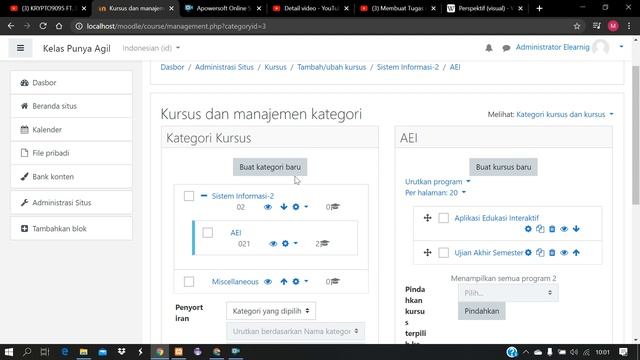
Task: Collapse the Sistem Informasi-2 category tree
Action: pyautogui.click(x=204, y=196)
